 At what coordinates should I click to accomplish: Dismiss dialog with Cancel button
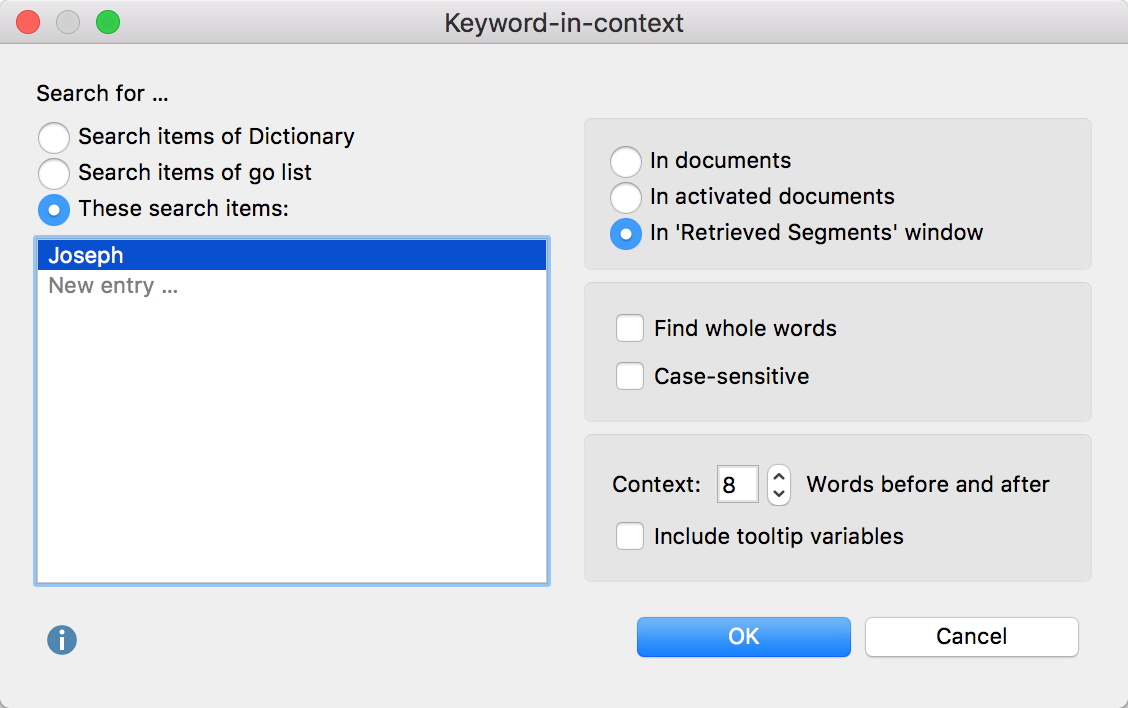(972, 637)
